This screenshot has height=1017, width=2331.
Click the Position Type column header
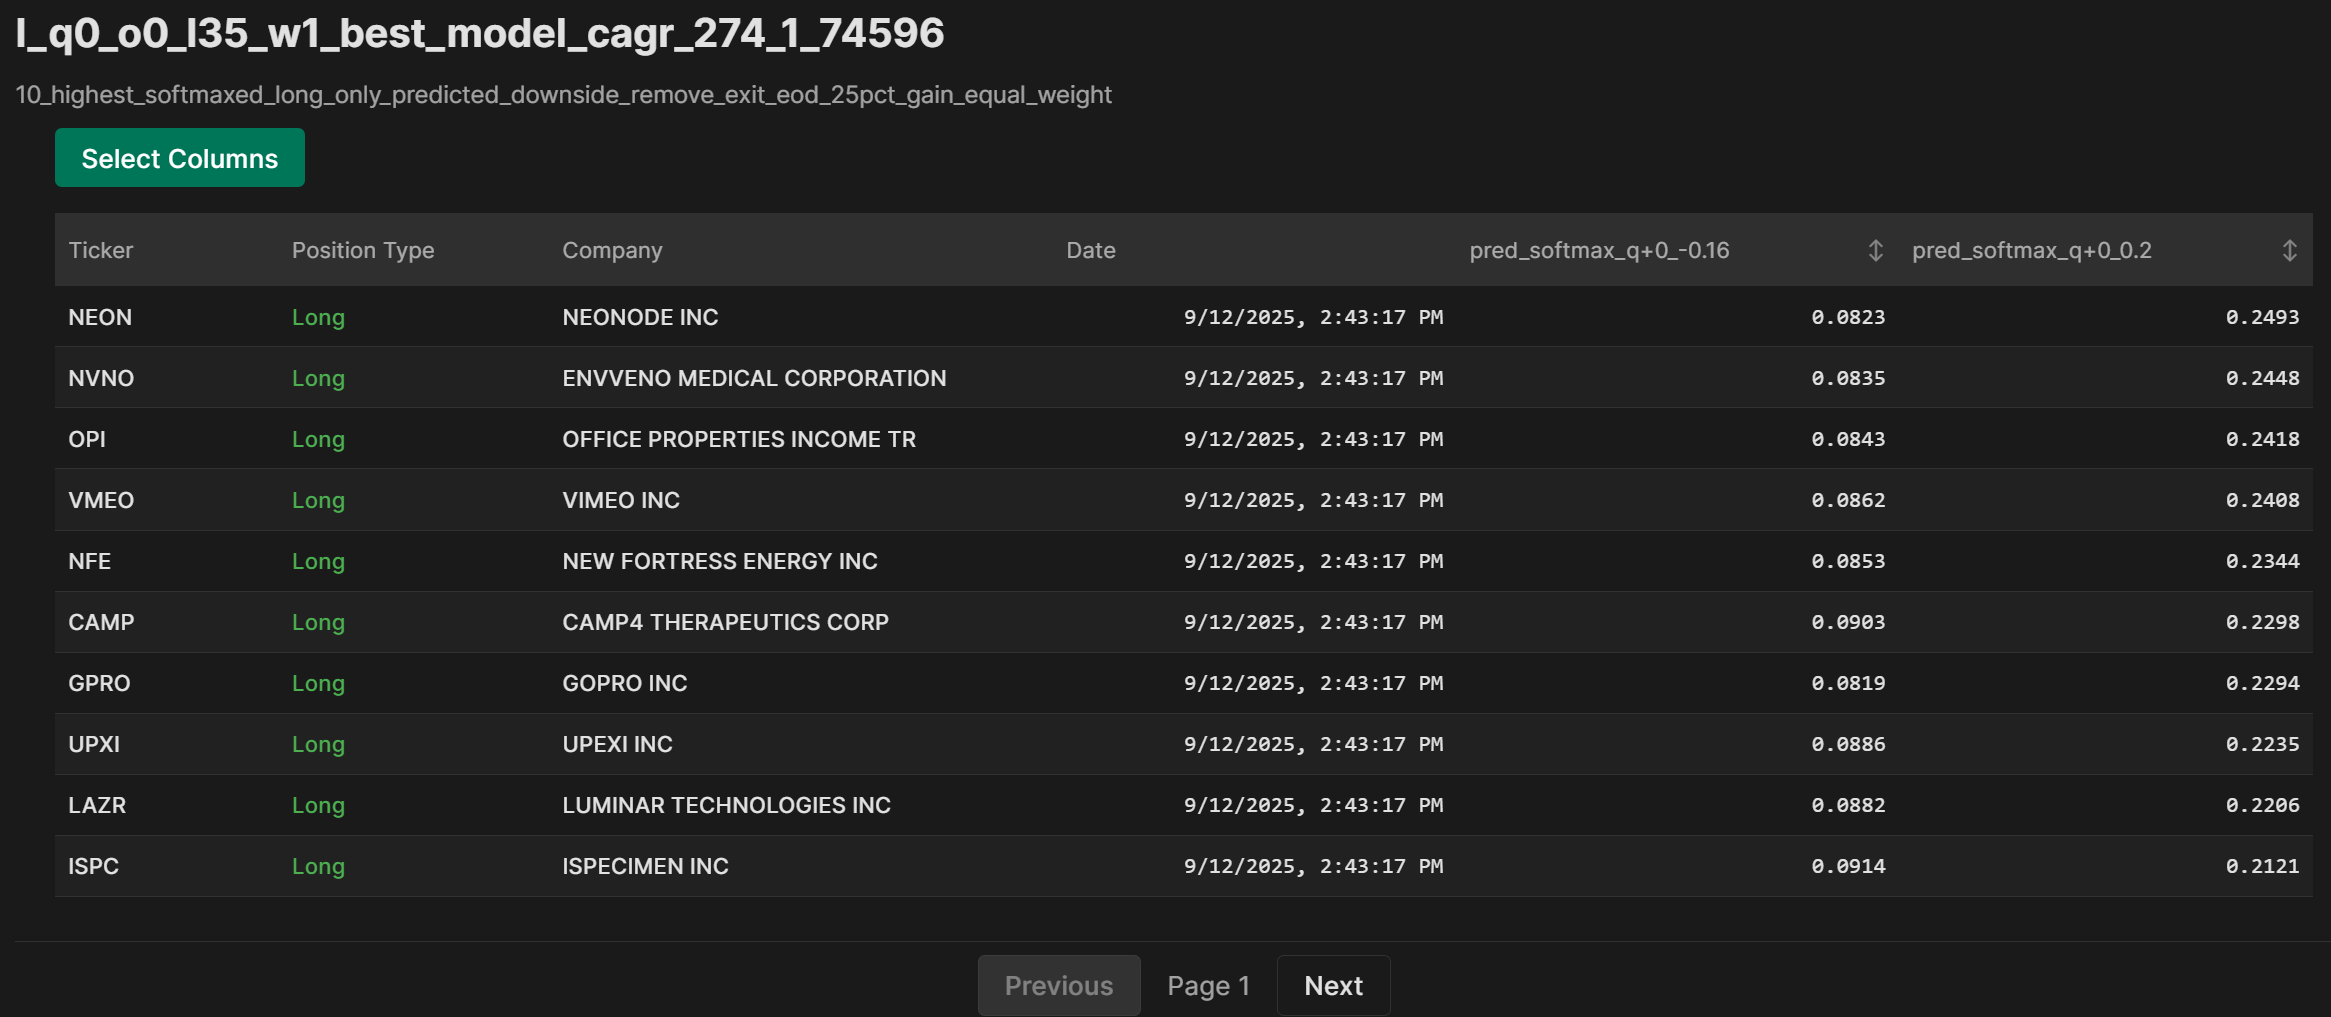click(363, 250)
